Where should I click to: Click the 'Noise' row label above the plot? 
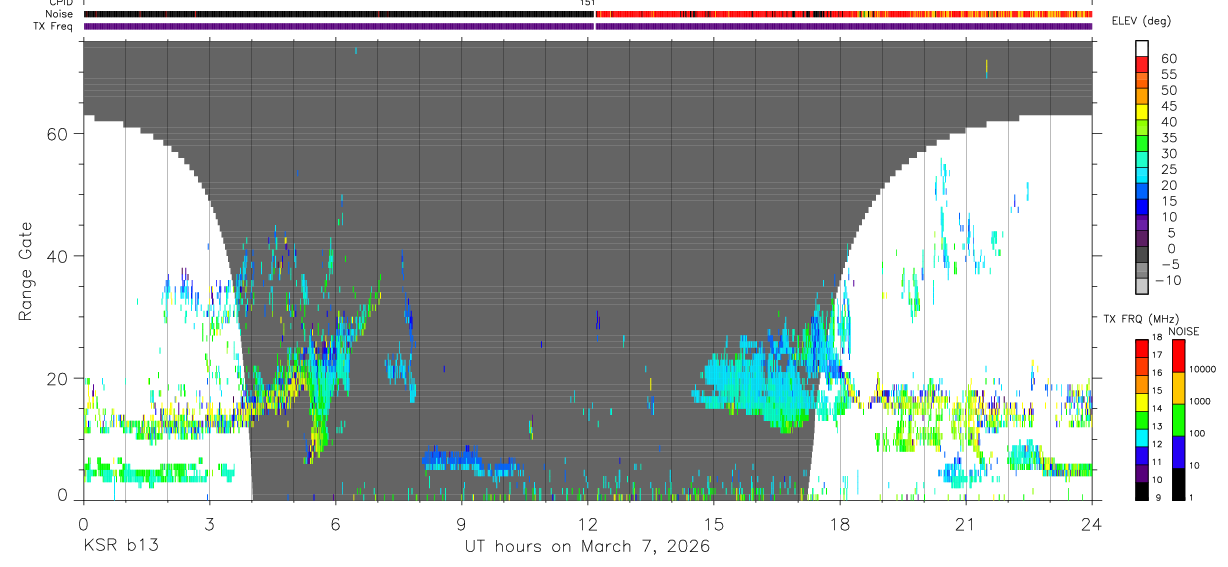point(59,14)
